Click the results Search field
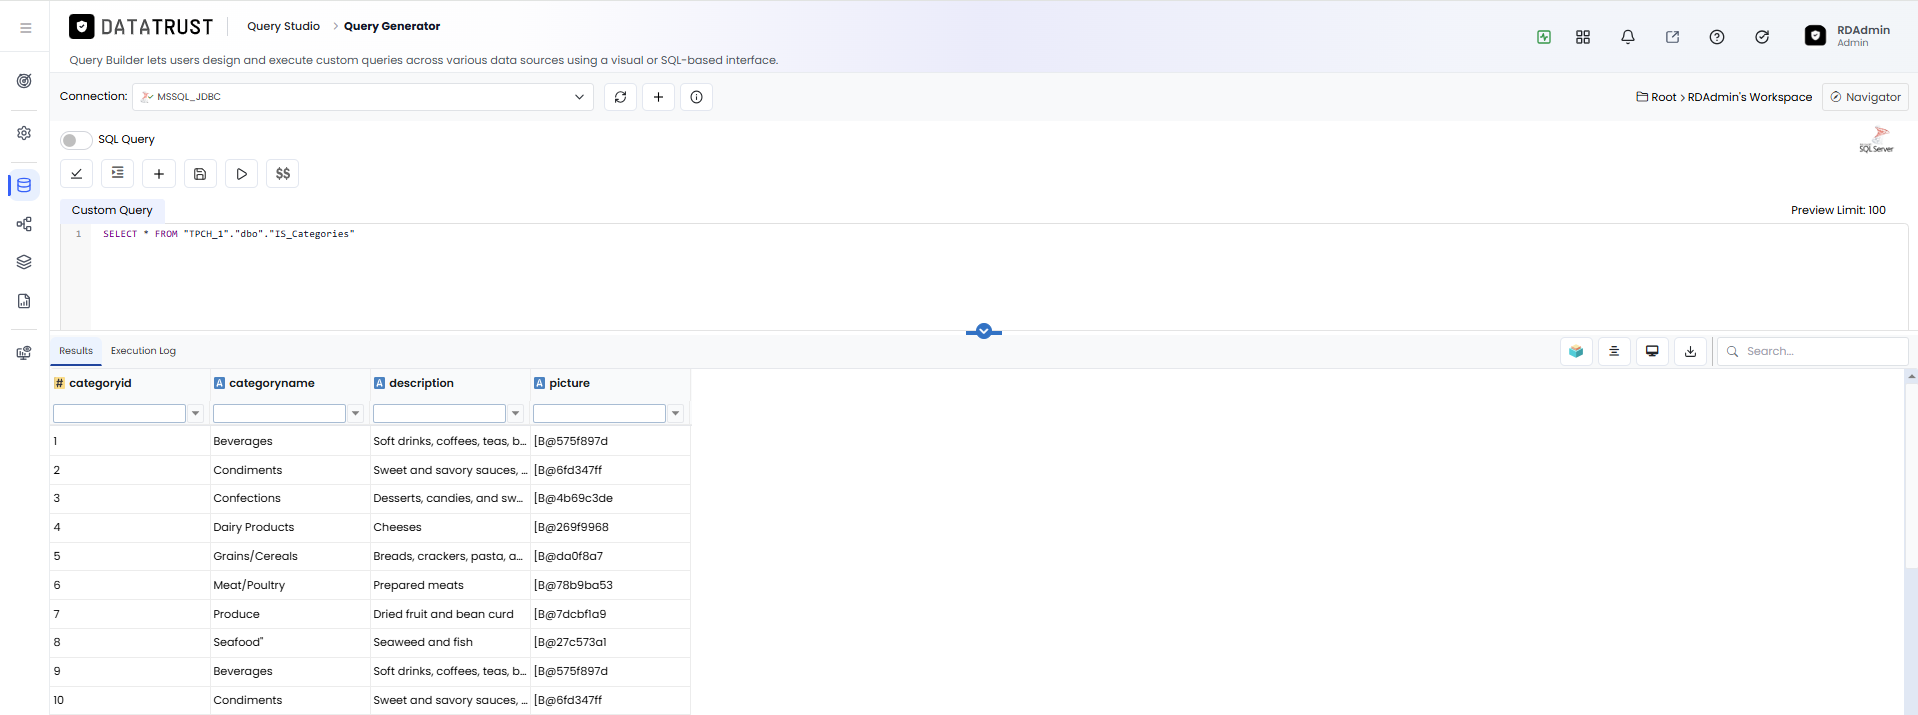This screenshot has width=1918, height=715. click(x=1813, y=351)
